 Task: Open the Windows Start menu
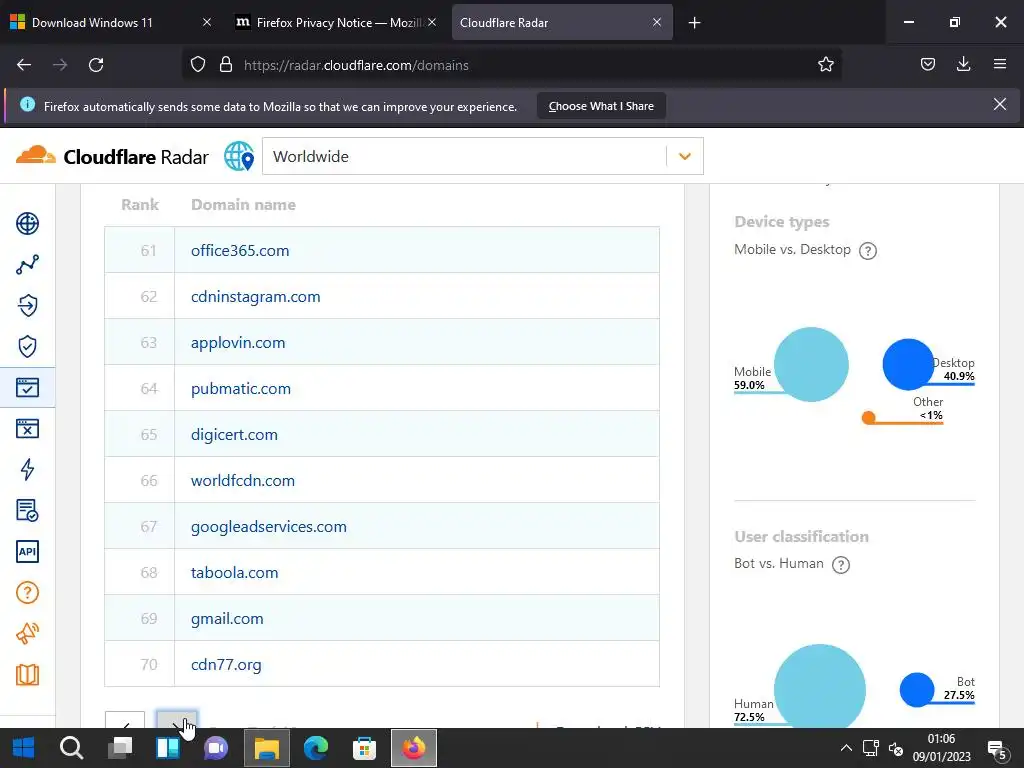coord(24,748)
